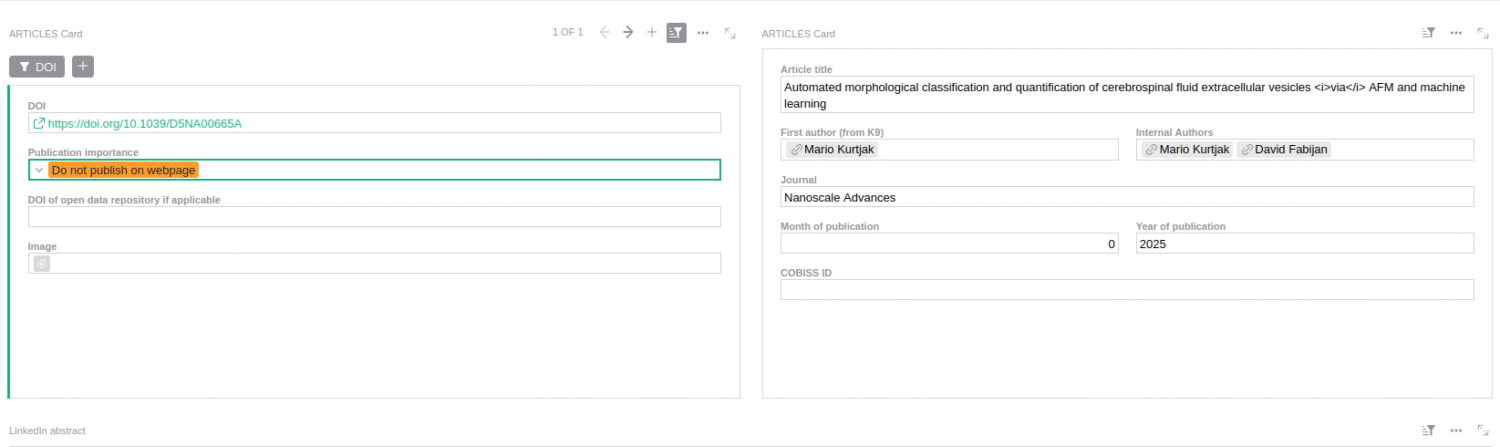Viewport: 1500px width, 447px height.
Task: Open the DOI link https://doi.org/10.1039/D5NA00665A
Action: (144, 124)
